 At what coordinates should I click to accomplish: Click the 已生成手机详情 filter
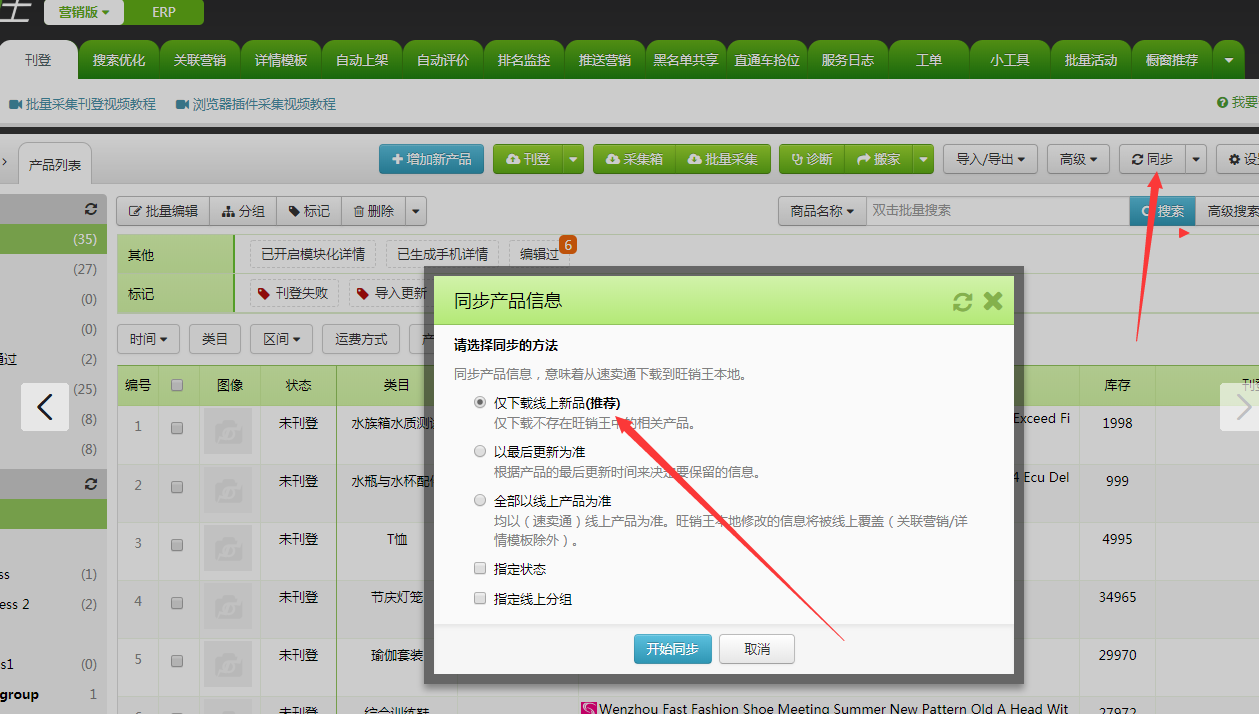pyautogui.click(x=442, y=254)
